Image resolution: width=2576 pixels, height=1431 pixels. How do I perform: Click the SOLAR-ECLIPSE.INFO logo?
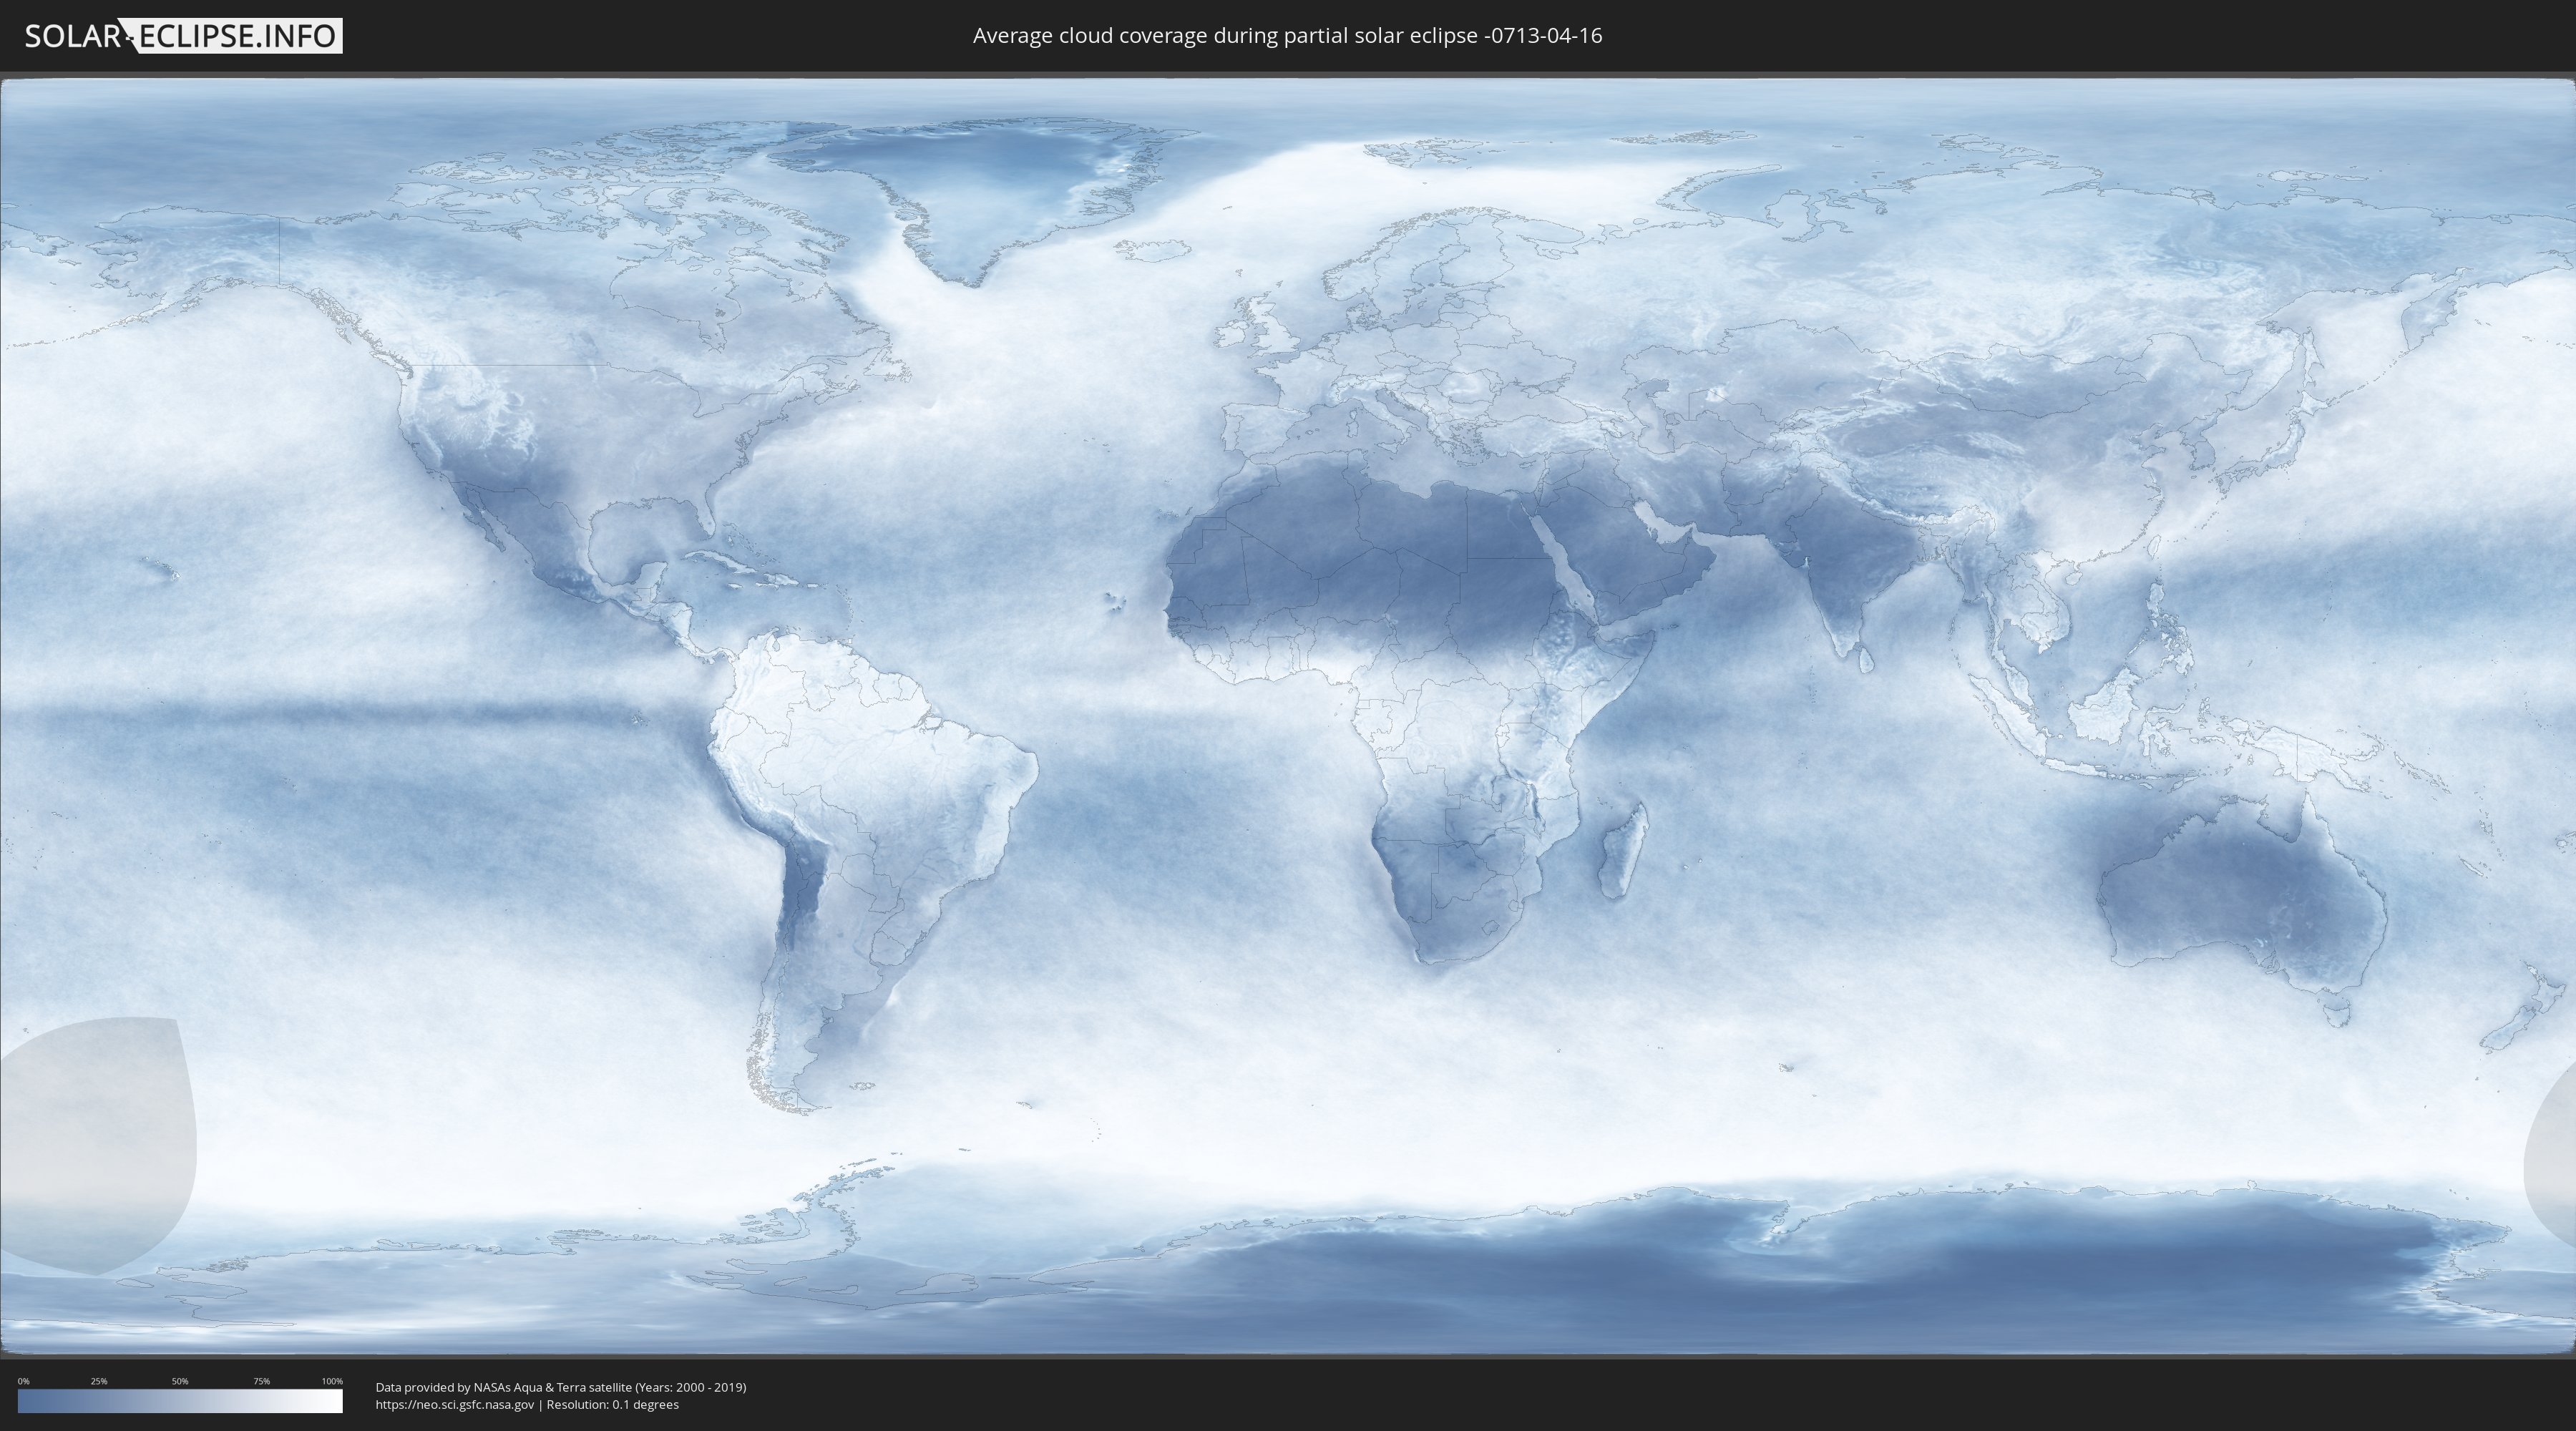[183, 36]
